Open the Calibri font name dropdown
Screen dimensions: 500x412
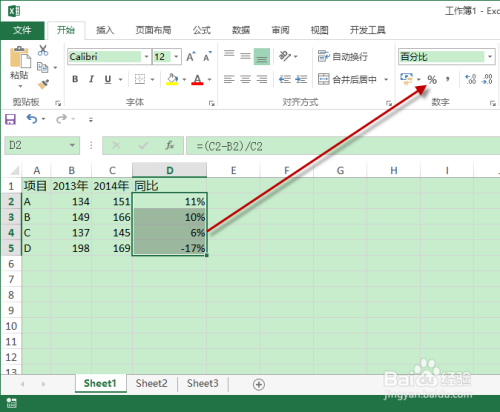[146, 57]
